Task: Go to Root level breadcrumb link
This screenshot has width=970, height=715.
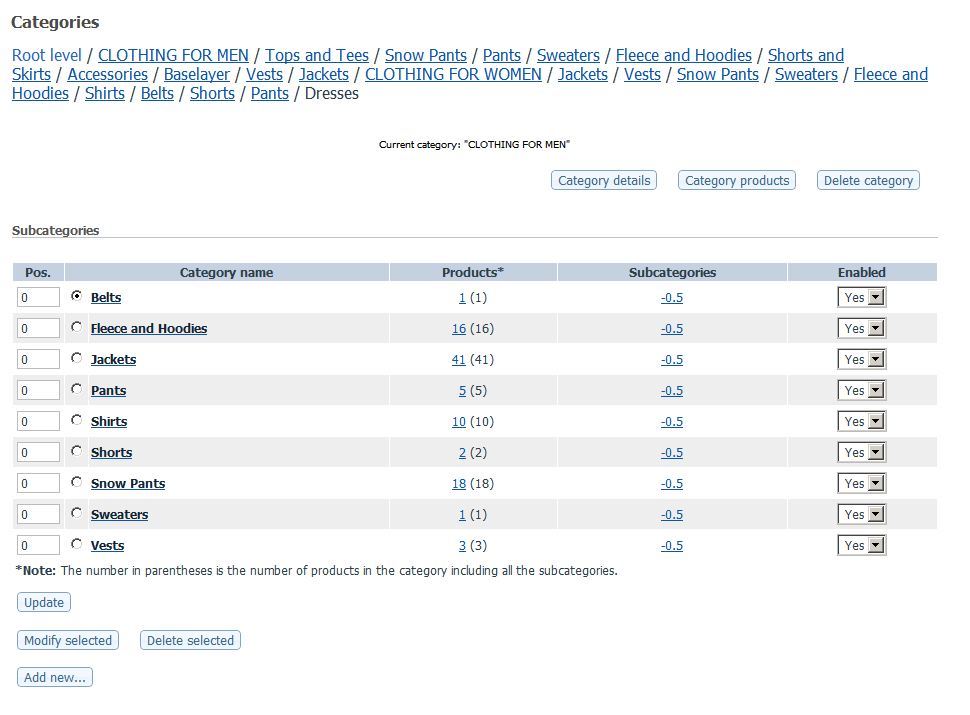Action: [x=47, y=56]
